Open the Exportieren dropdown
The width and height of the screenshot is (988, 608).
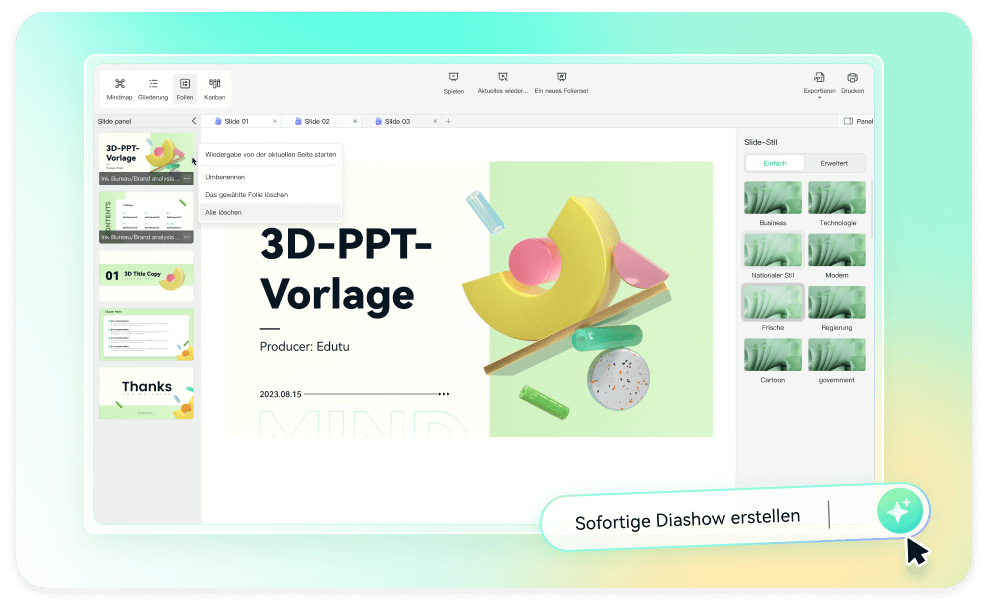(818, 83)
